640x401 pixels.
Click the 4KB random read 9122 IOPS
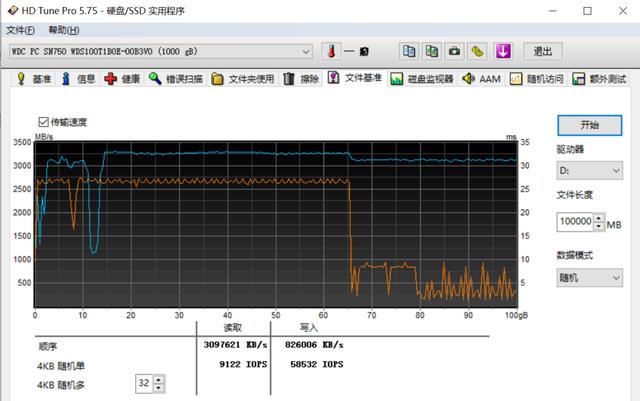(x=243, y=364)
